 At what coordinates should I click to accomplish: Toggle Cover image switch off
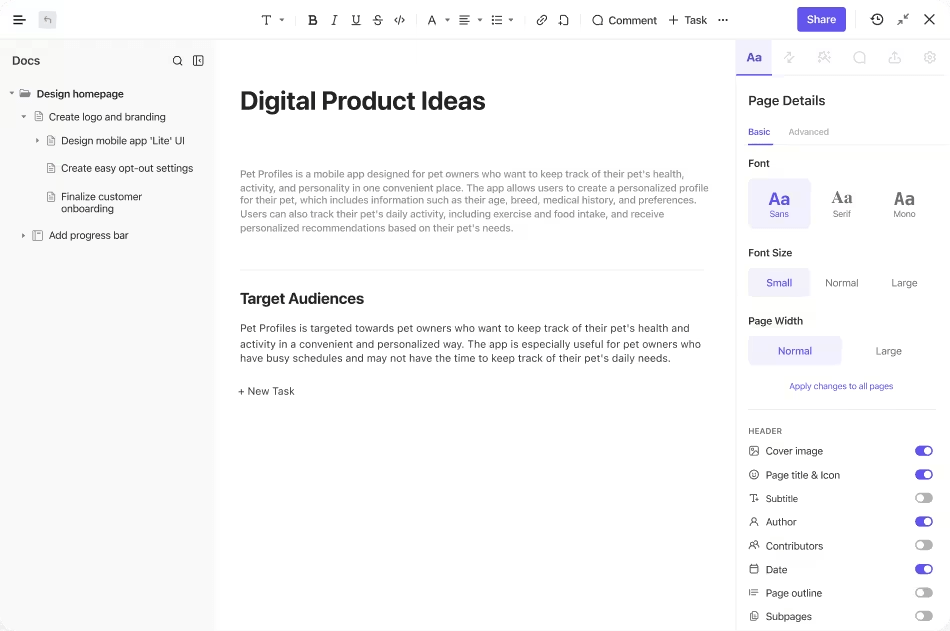923,450
